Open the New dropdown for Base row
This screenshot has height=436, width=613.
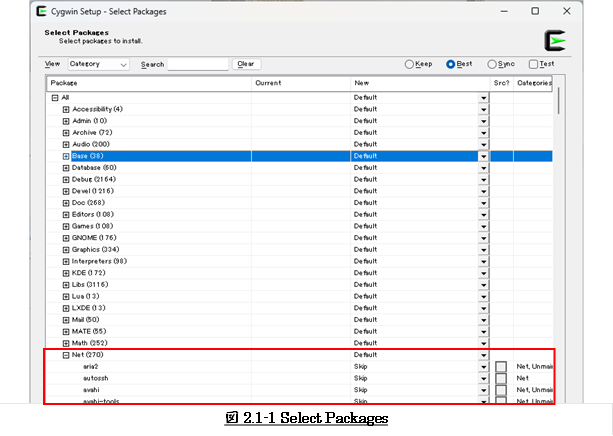(x=484, y=156)
